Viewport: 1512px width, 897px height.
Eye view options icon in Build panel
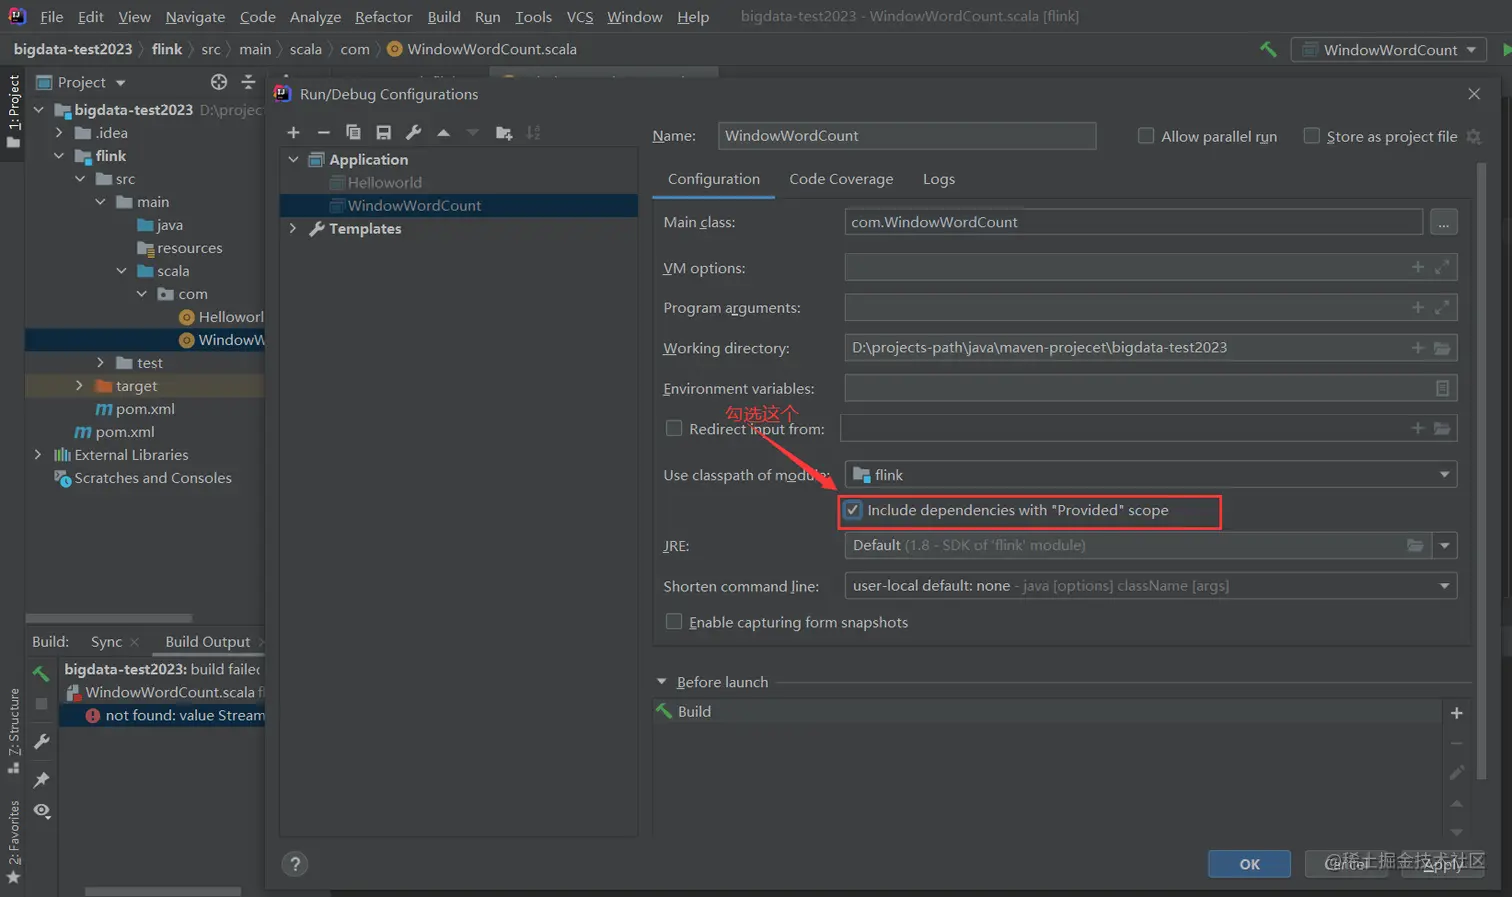click(41, 810)
